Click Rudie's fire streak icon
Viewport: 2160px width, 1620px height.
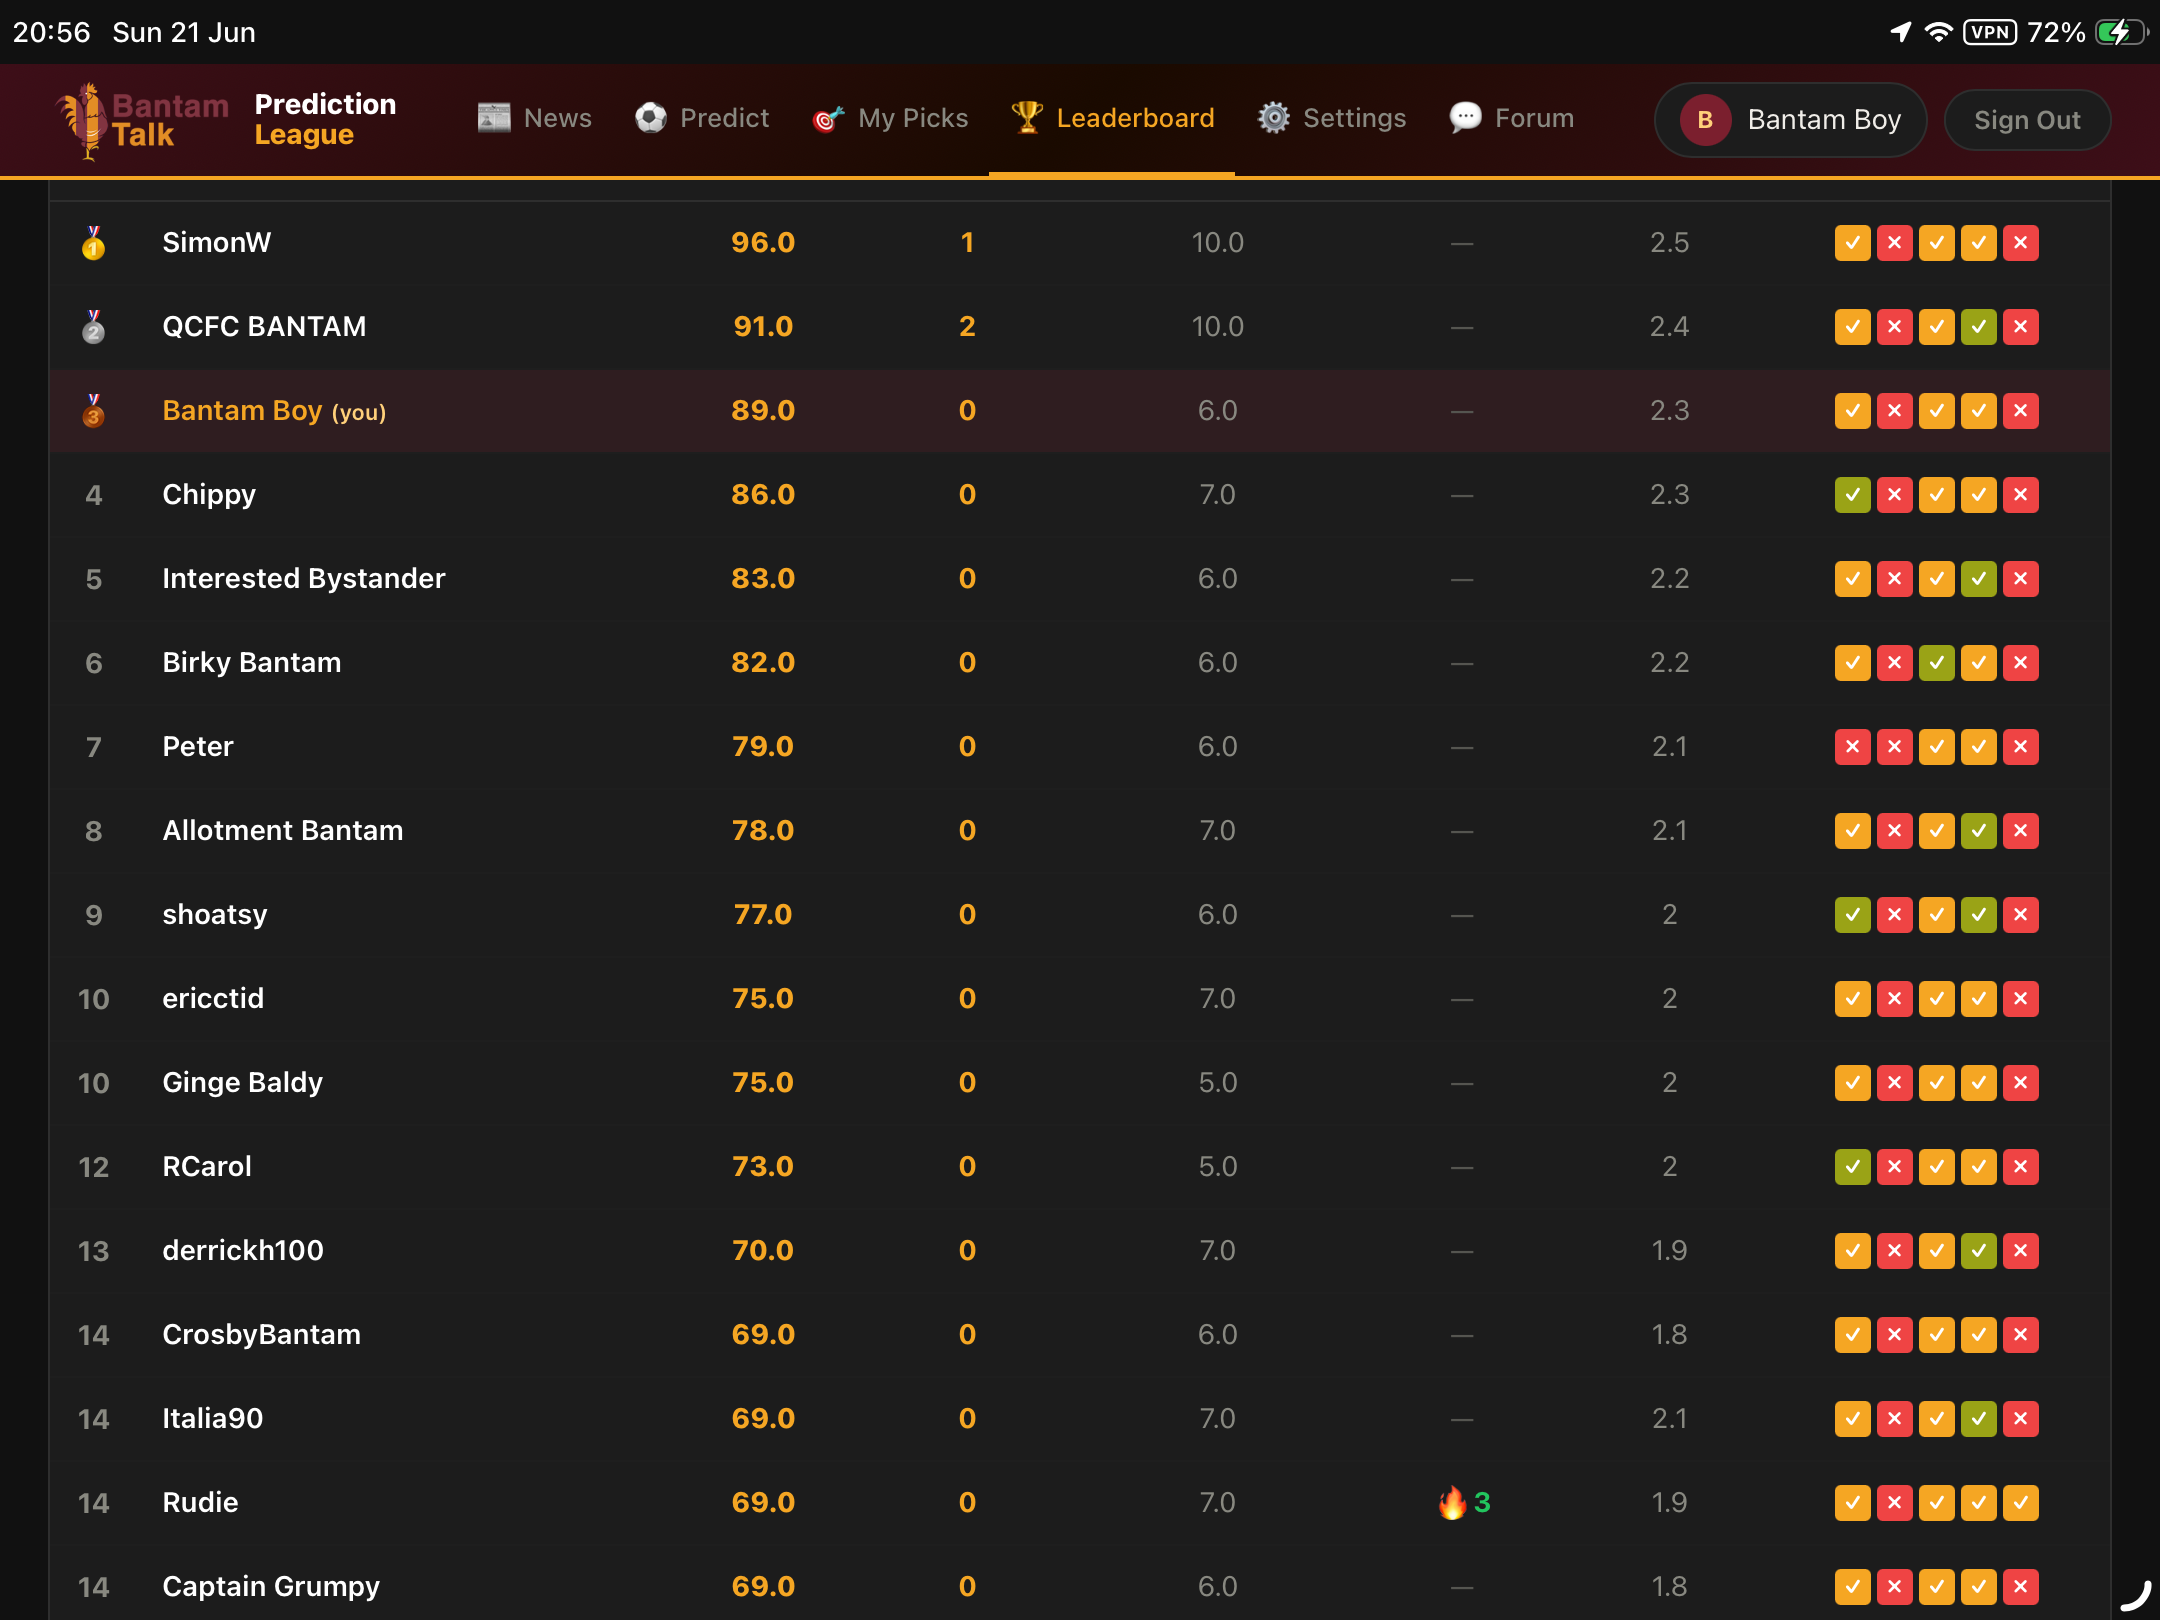tap(1452, 1502)
